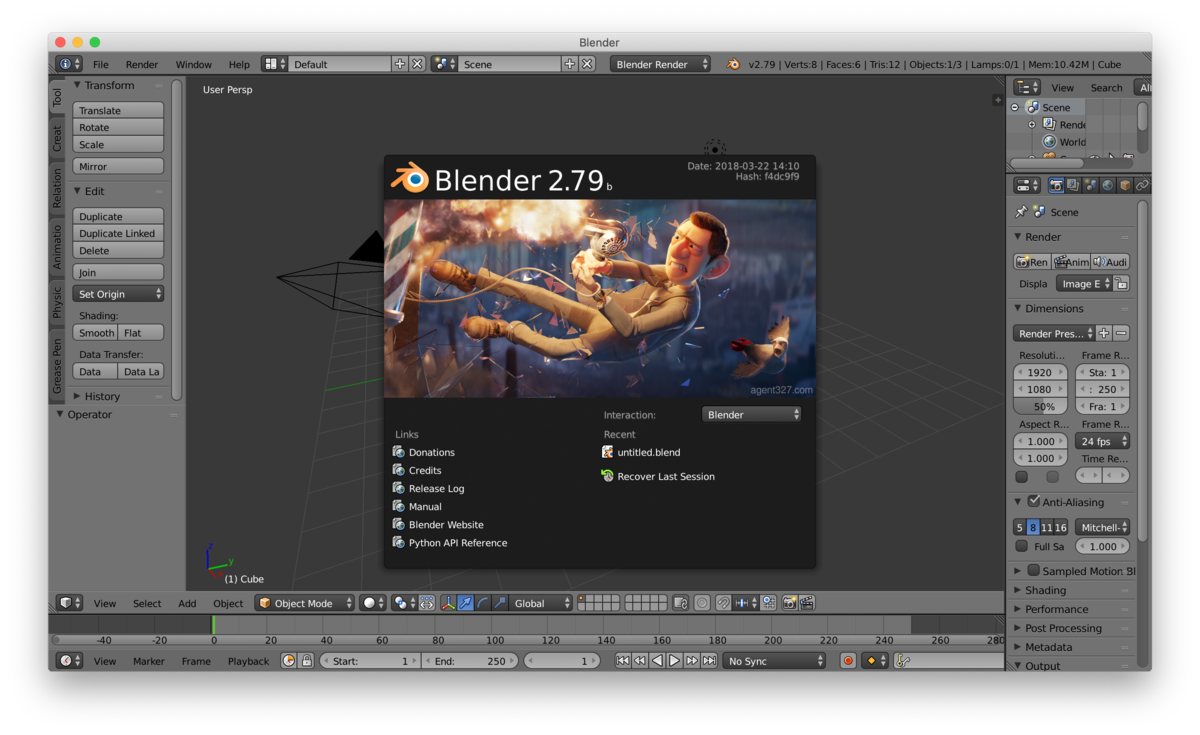Open the Object Mode dropdown

pos(305,603)
